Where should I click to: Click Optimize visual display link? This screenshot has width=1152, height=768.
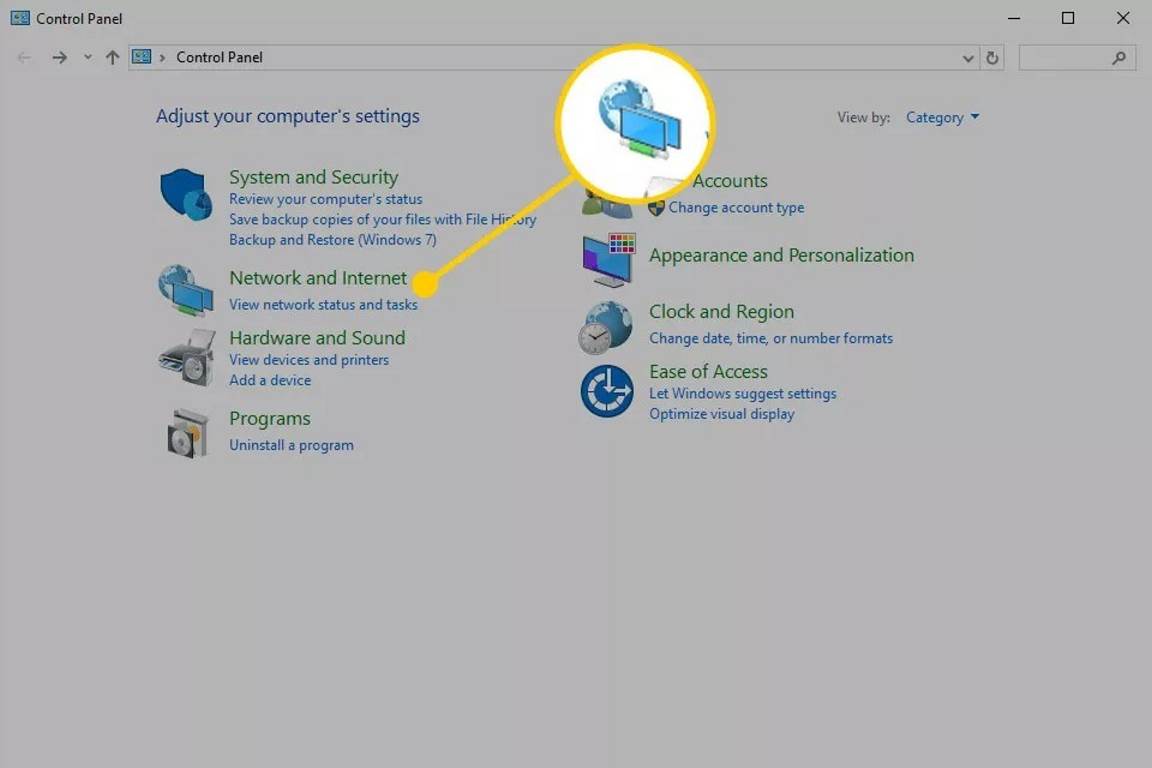point(721,414)
